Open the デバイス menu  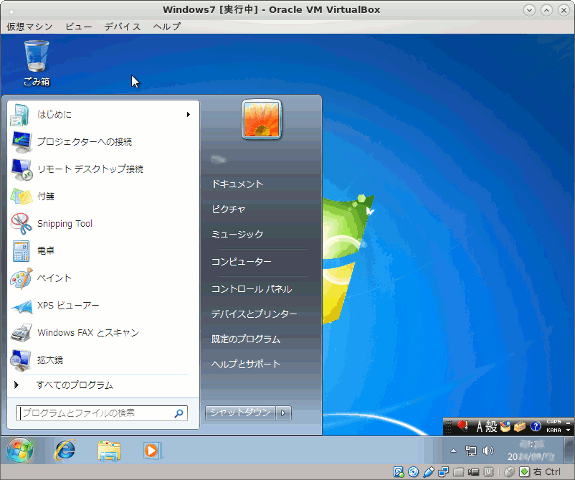(122, 27)
